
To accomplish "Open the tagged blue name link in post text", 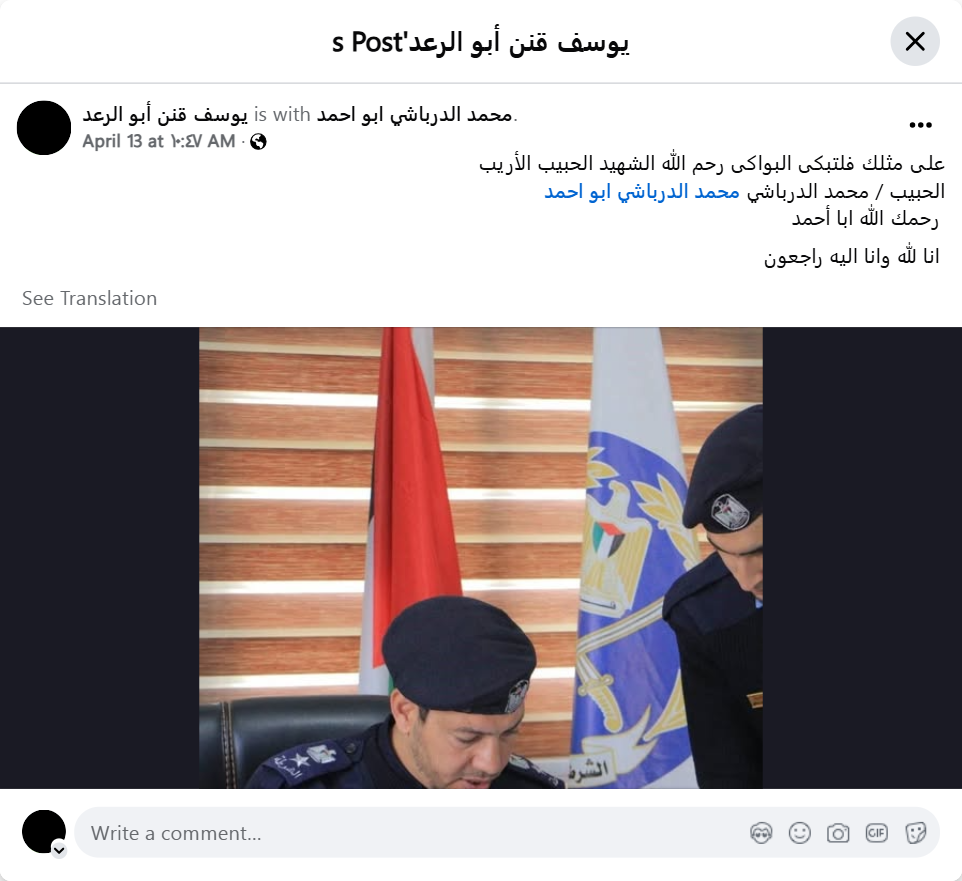I will 642,192.
